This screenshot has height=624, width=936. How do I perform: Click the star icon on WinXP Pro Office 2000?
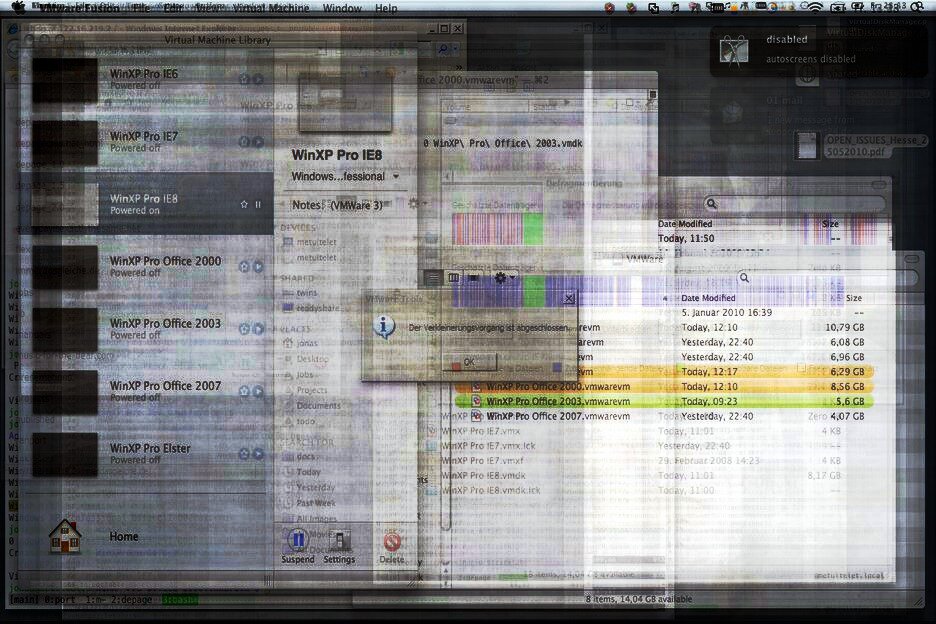pos(244,266)
